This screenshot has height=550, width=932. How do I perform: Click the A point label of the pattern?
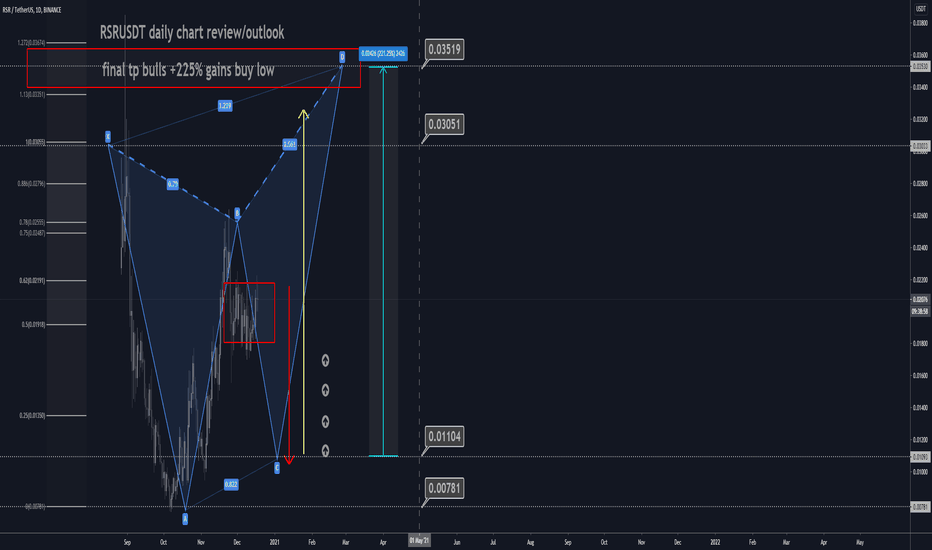pos(185,519)
